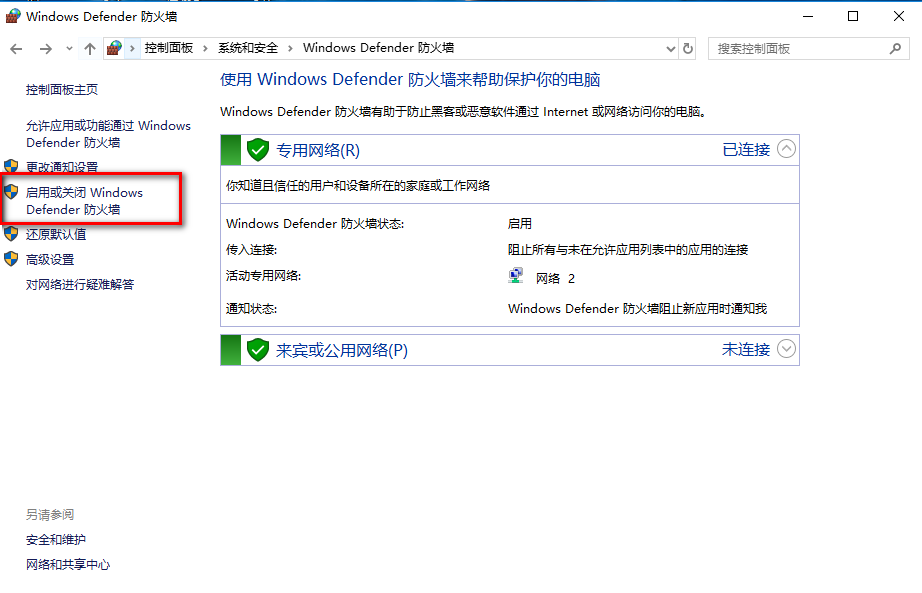The image size is (922, 593).
Task: Open 启用或关闭 Windows Defender 防火墙 link
Action: pyautogui.click(x=84, y=201)
